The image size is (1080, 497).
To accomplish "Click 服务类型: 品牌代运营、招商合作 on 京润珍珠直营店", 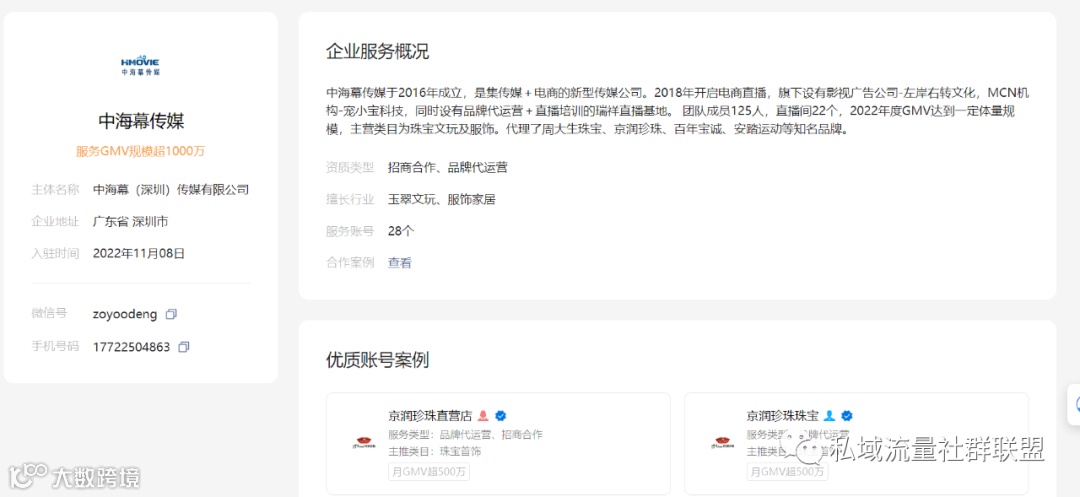I will pyautogui.click(x=466, y=434).
